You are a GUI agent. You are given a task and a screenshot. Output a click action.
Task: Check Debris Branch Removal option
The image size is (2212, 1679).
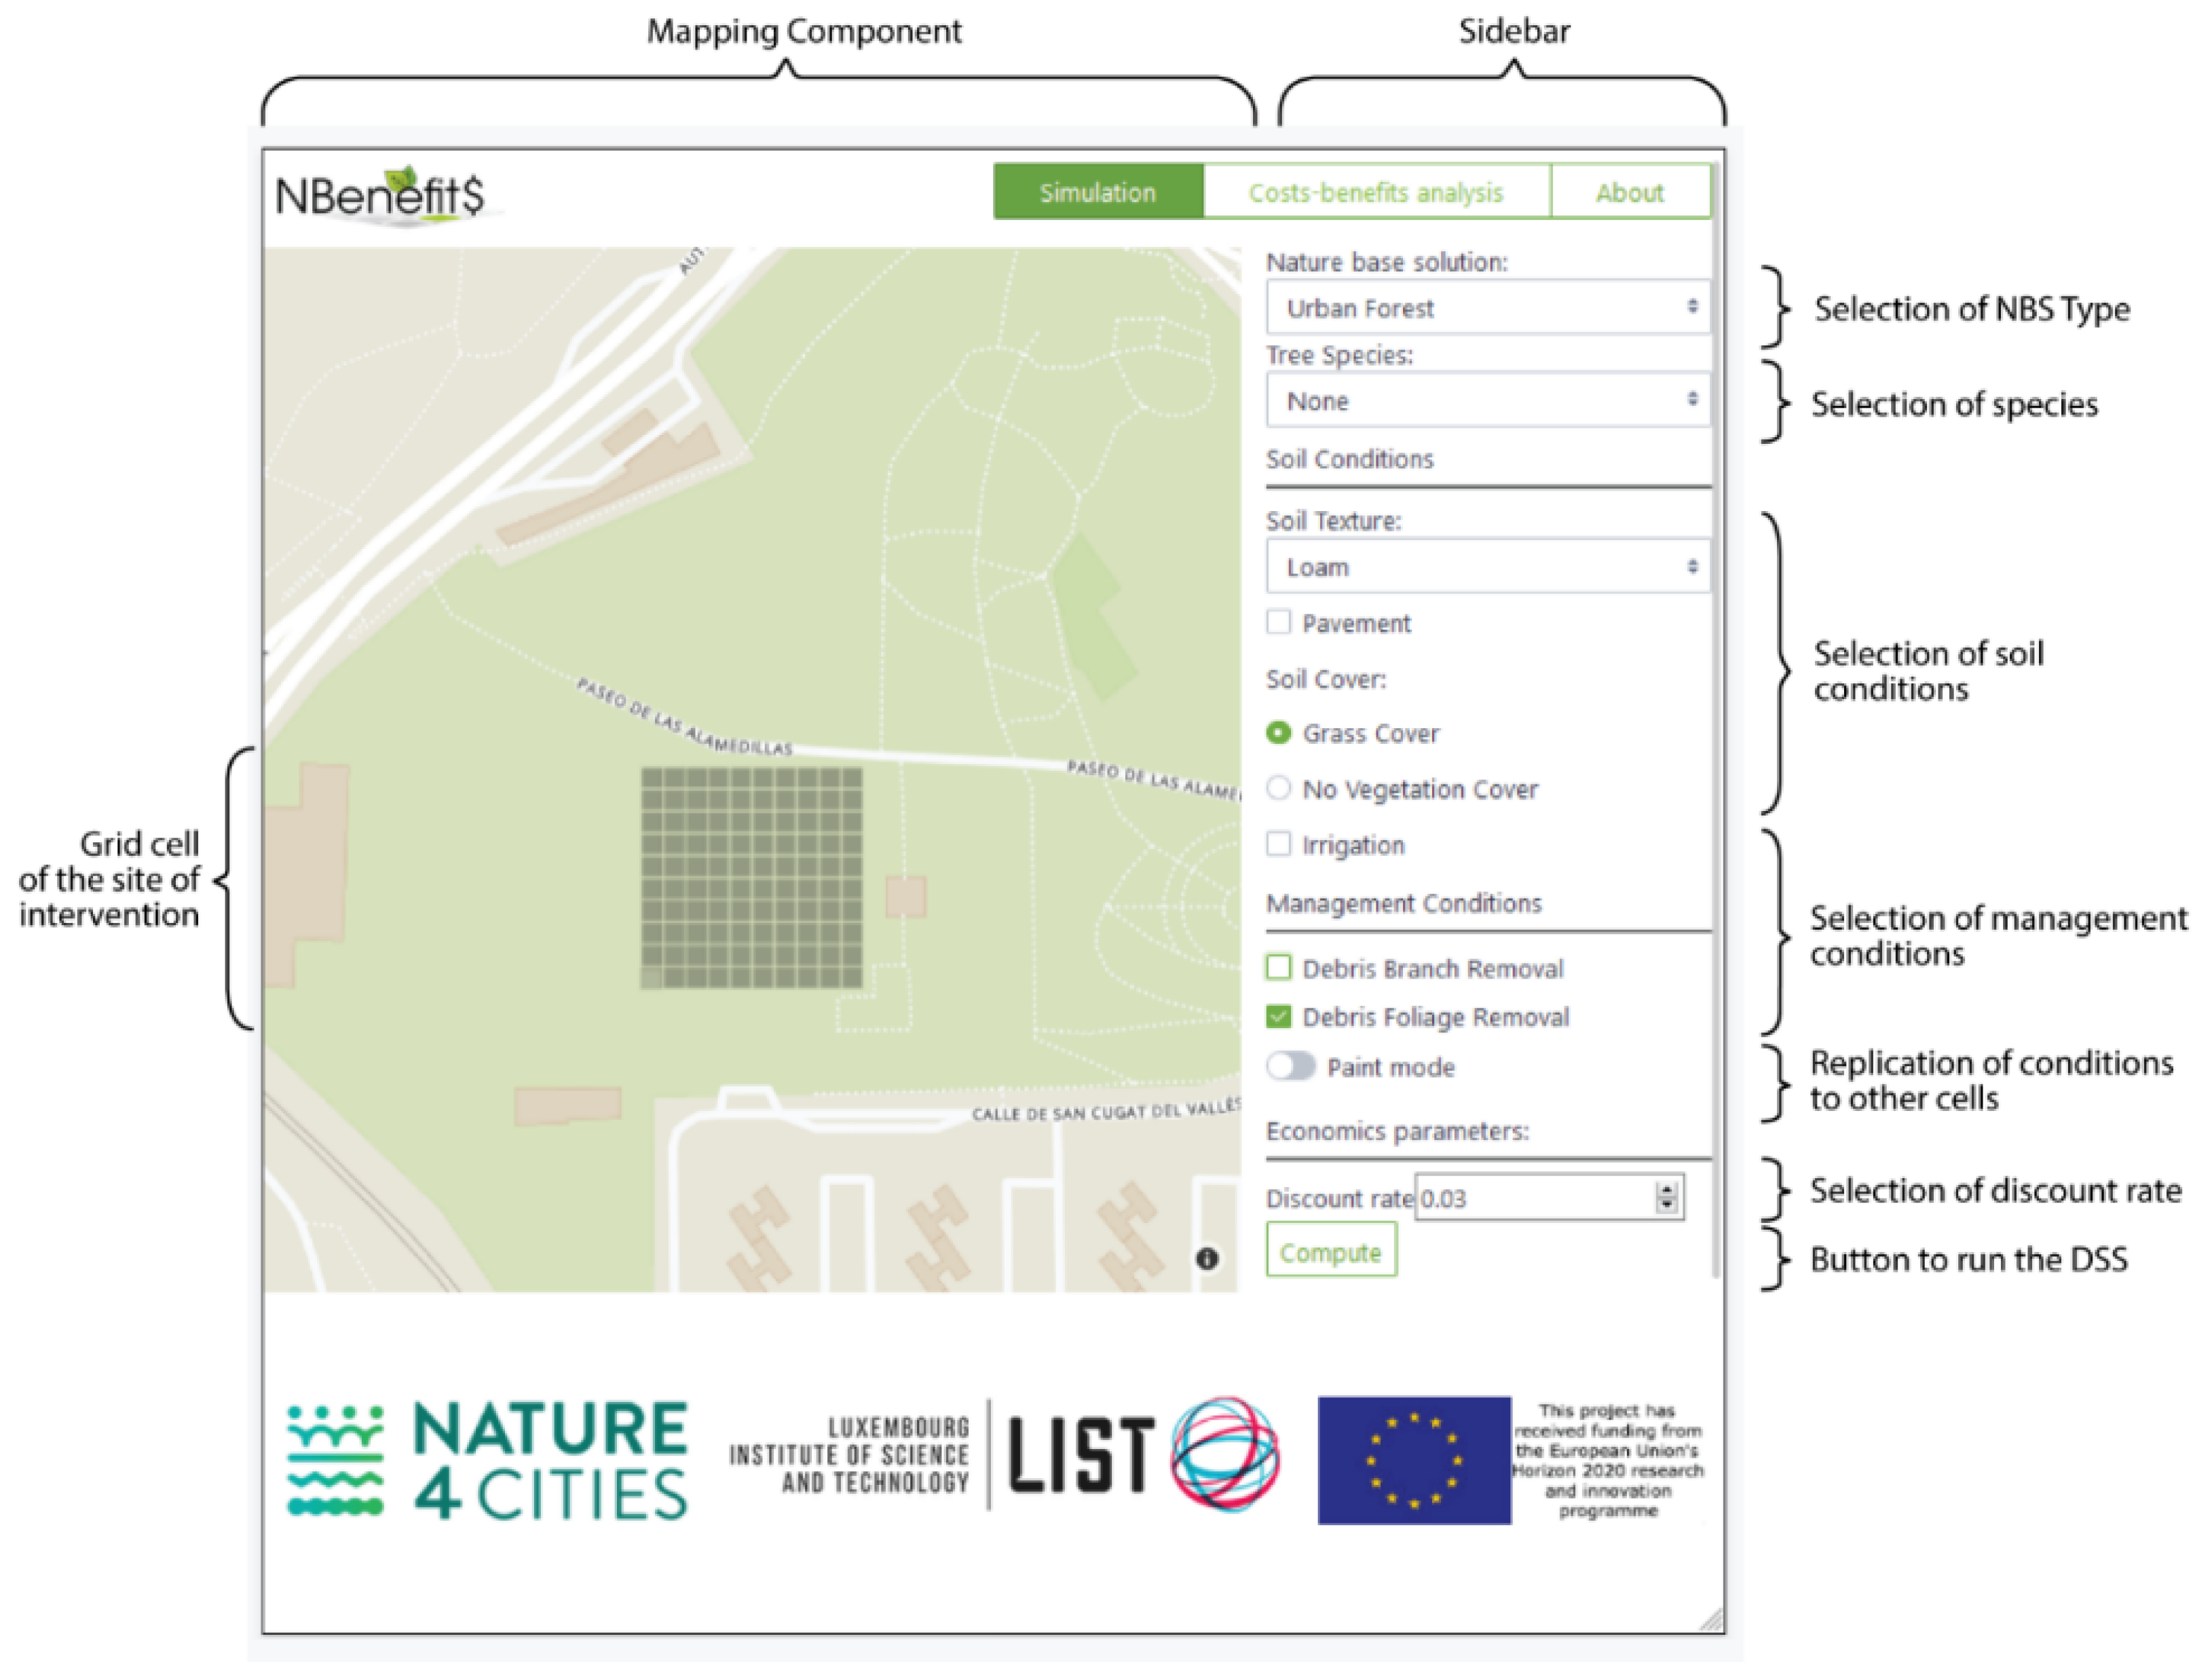(1278, 967)
